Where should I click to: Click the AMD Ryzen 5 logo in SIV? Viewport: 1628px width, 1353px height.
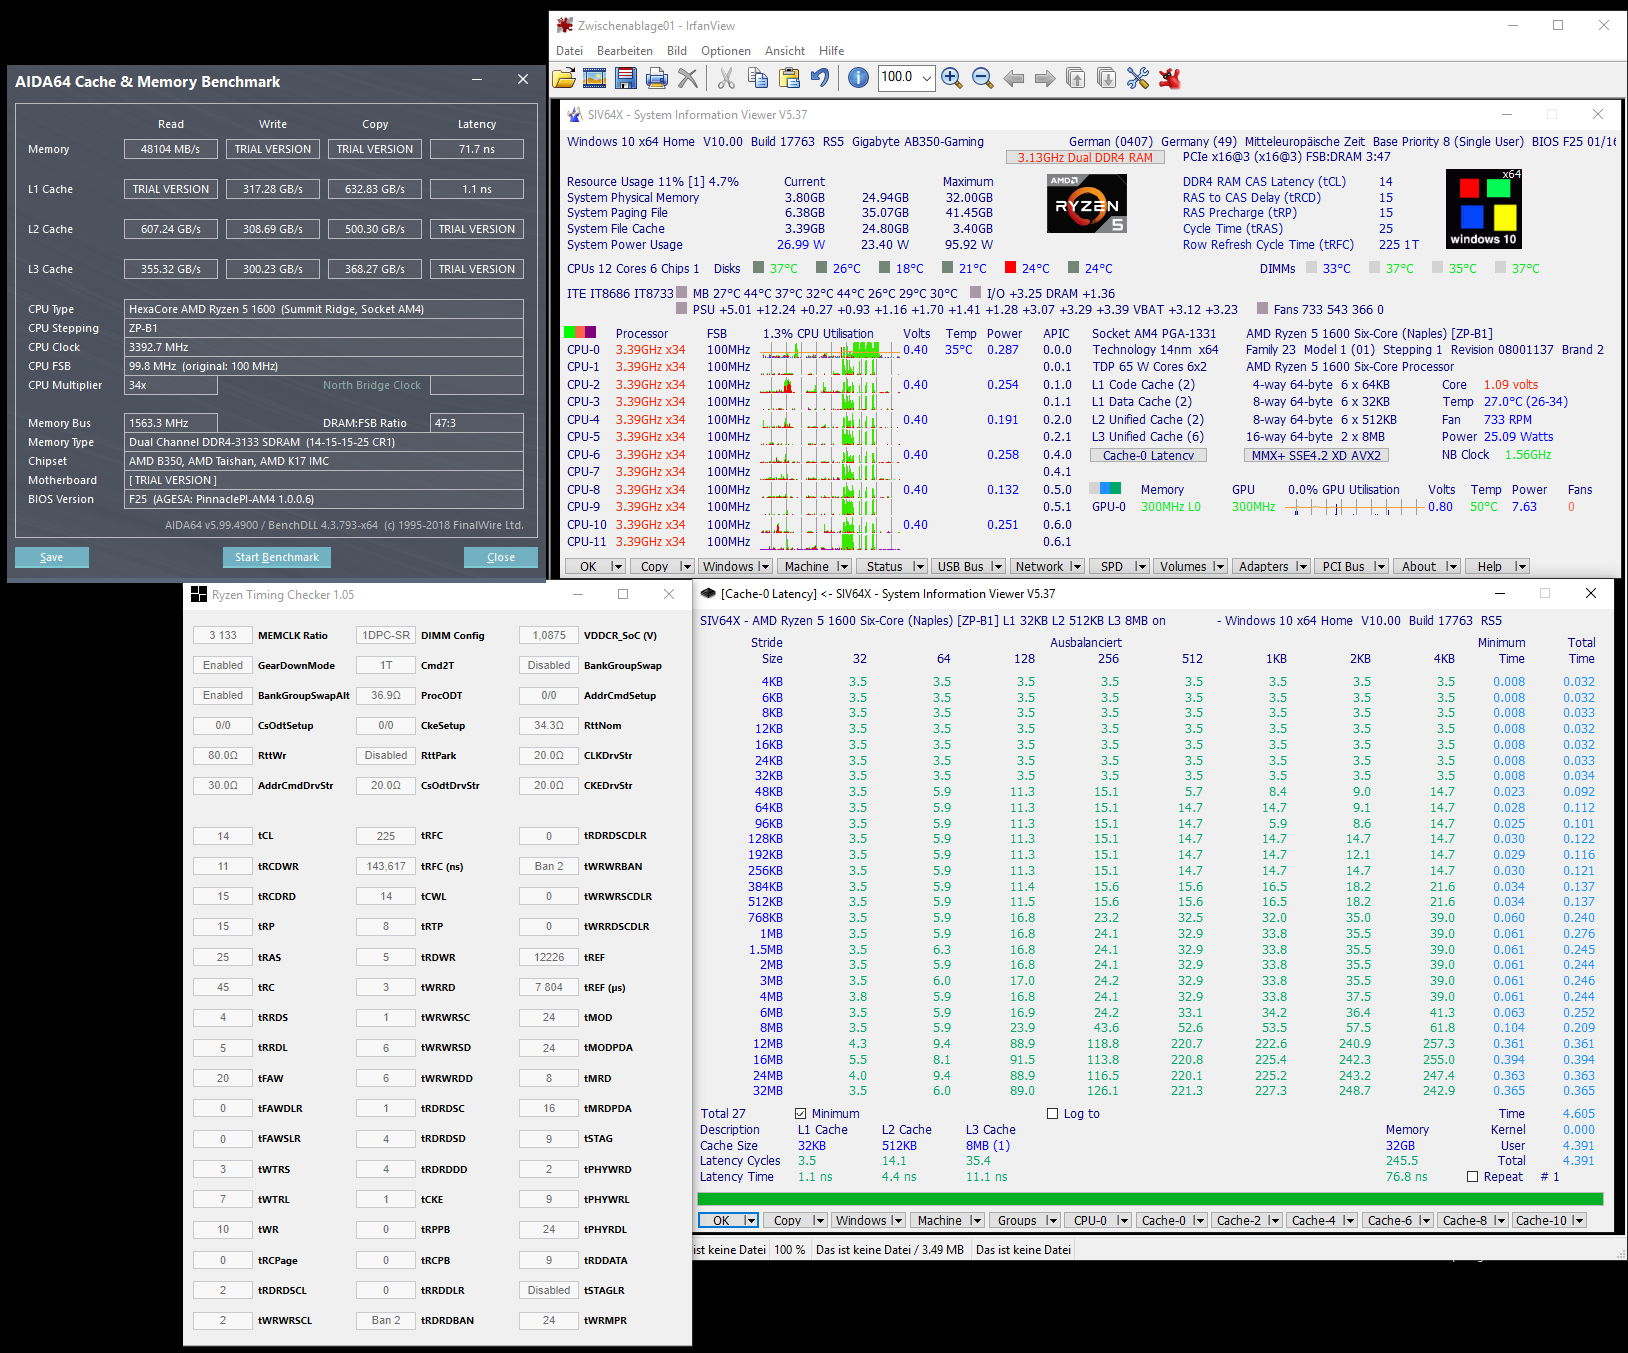1087,204
